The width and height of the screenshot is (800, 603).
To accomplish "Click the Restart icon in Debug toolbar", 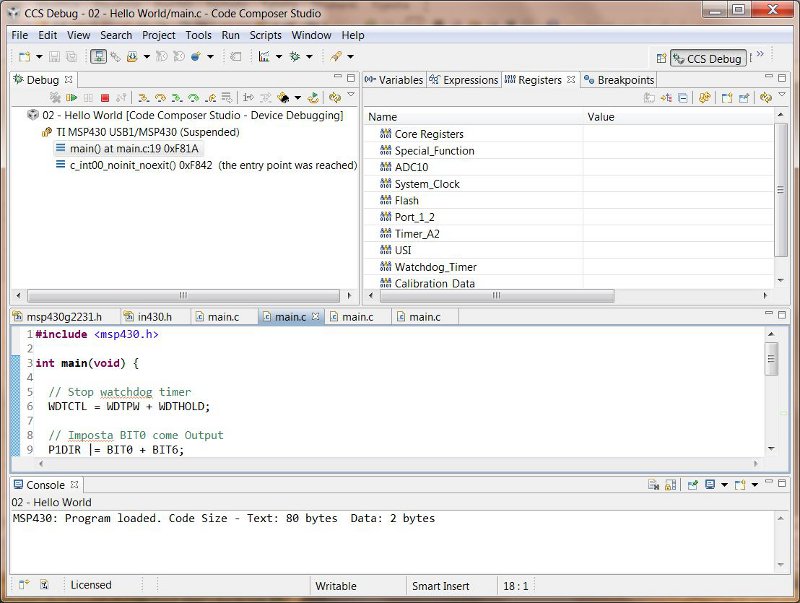I will [313, 97].
